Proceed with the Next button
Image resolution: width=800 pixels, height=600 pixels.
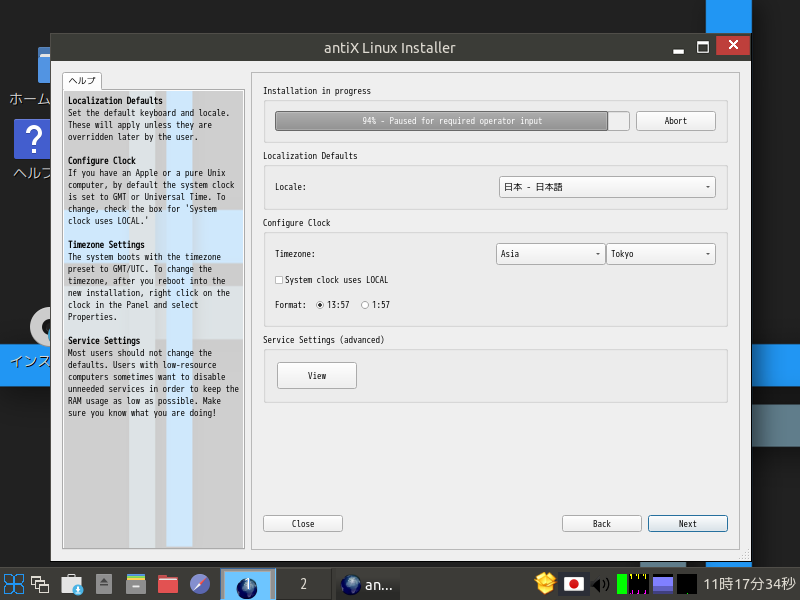tap(688, 523)
